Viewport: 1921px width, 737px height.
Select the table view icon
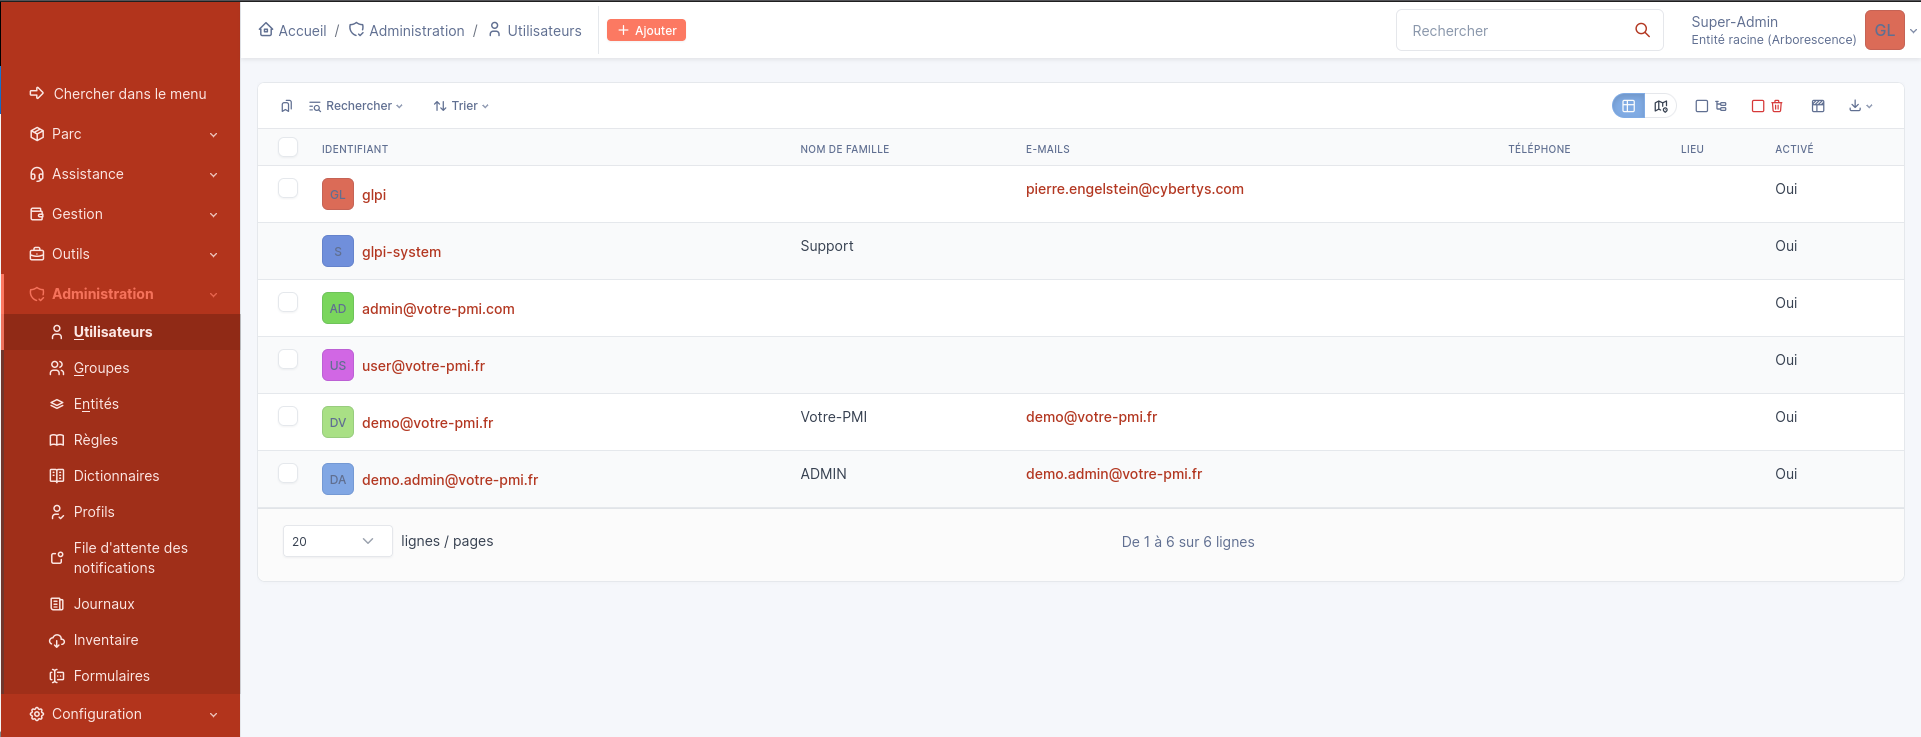(x=1629, y=106)
